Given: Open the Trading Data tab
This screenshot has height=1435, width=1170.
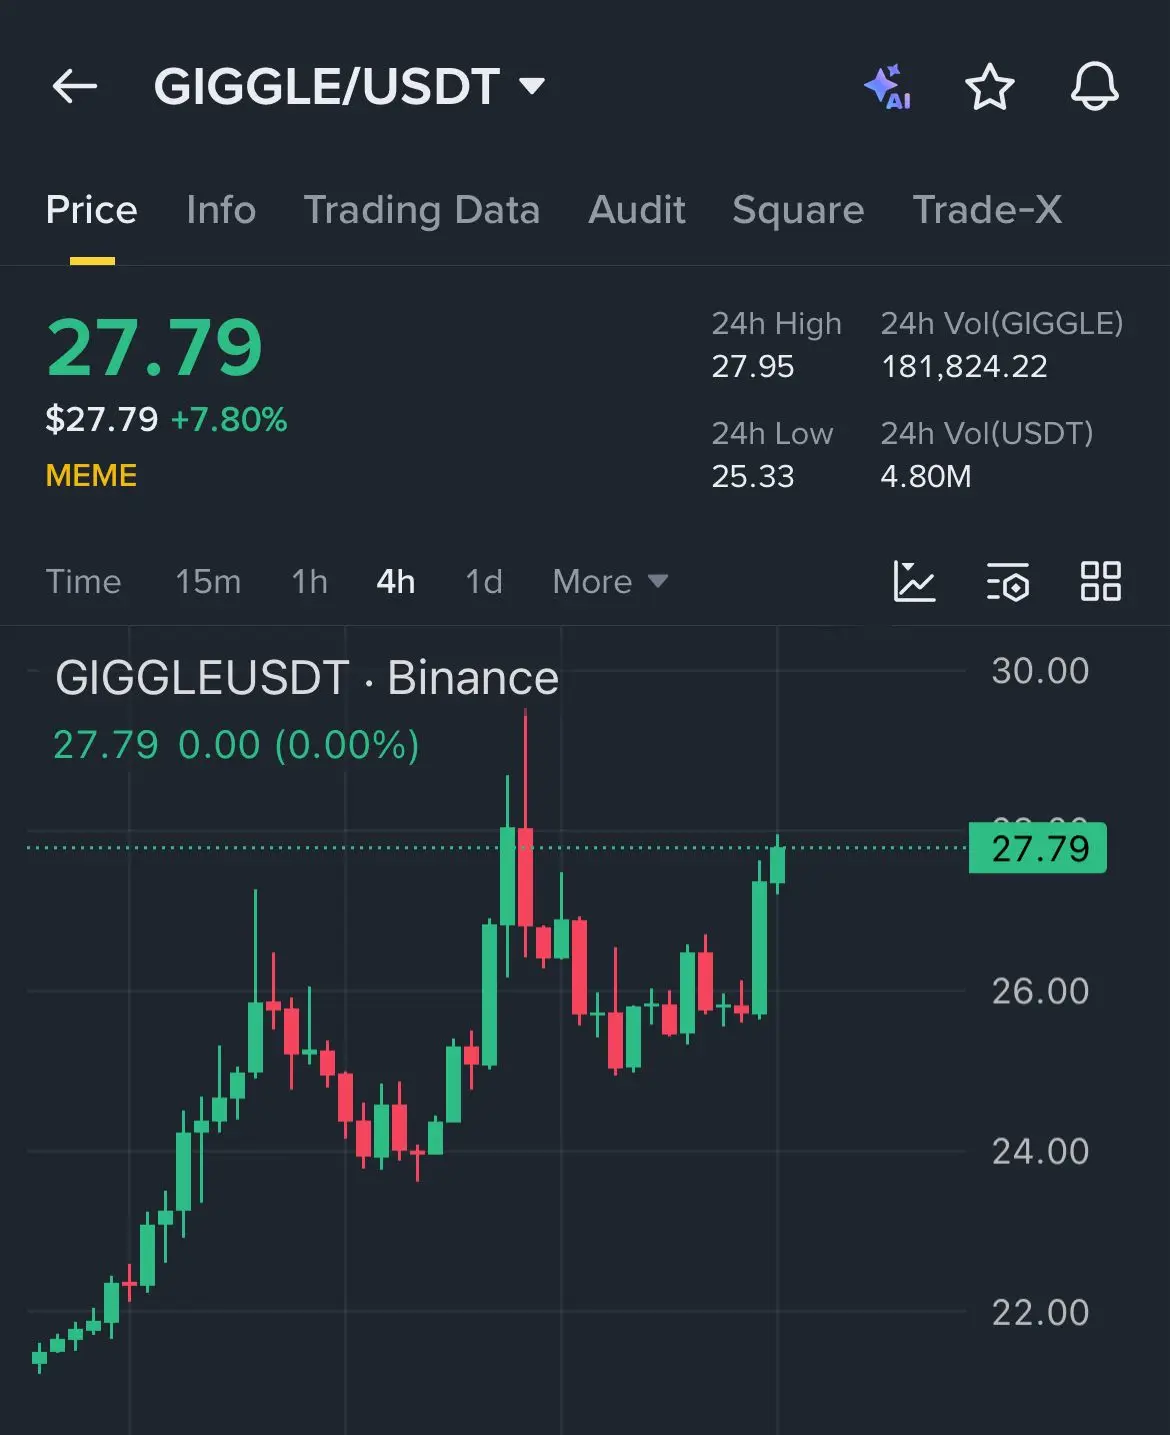Looking at the screenshot, I should click(x=422, y=210).
